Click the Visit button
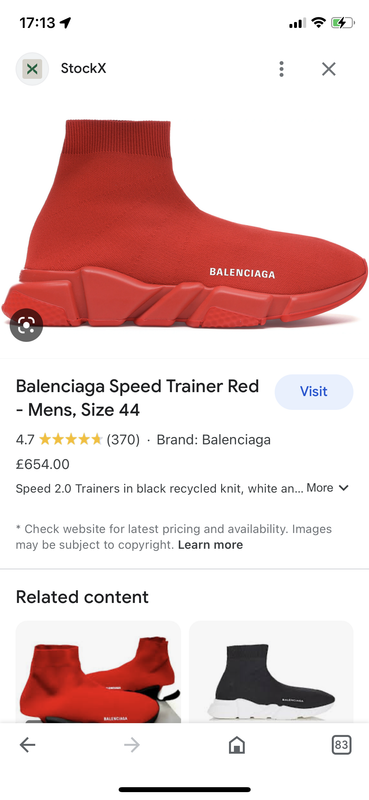The width and height of the screenshot is (369, 800). [x=314, y=391]
